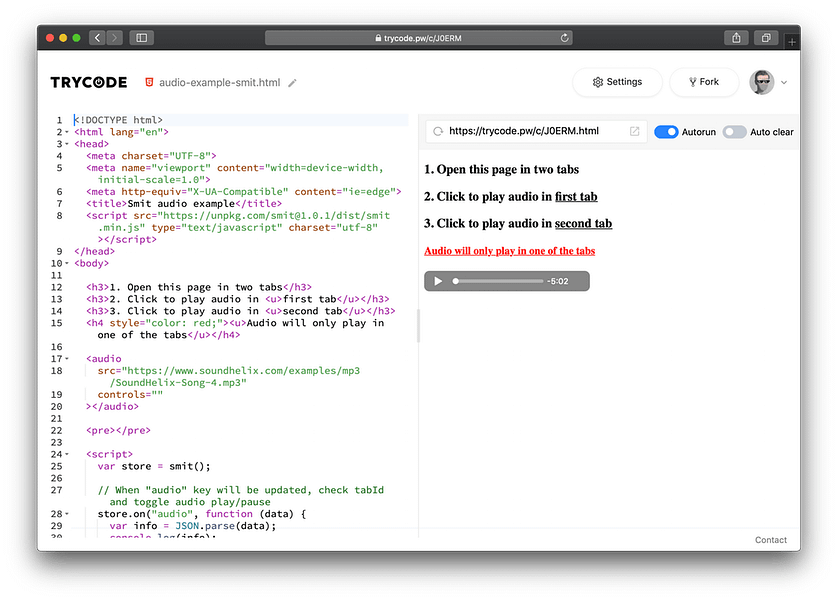
Task: Click the empty pre tag on line 22
Action: pos(118,431)
